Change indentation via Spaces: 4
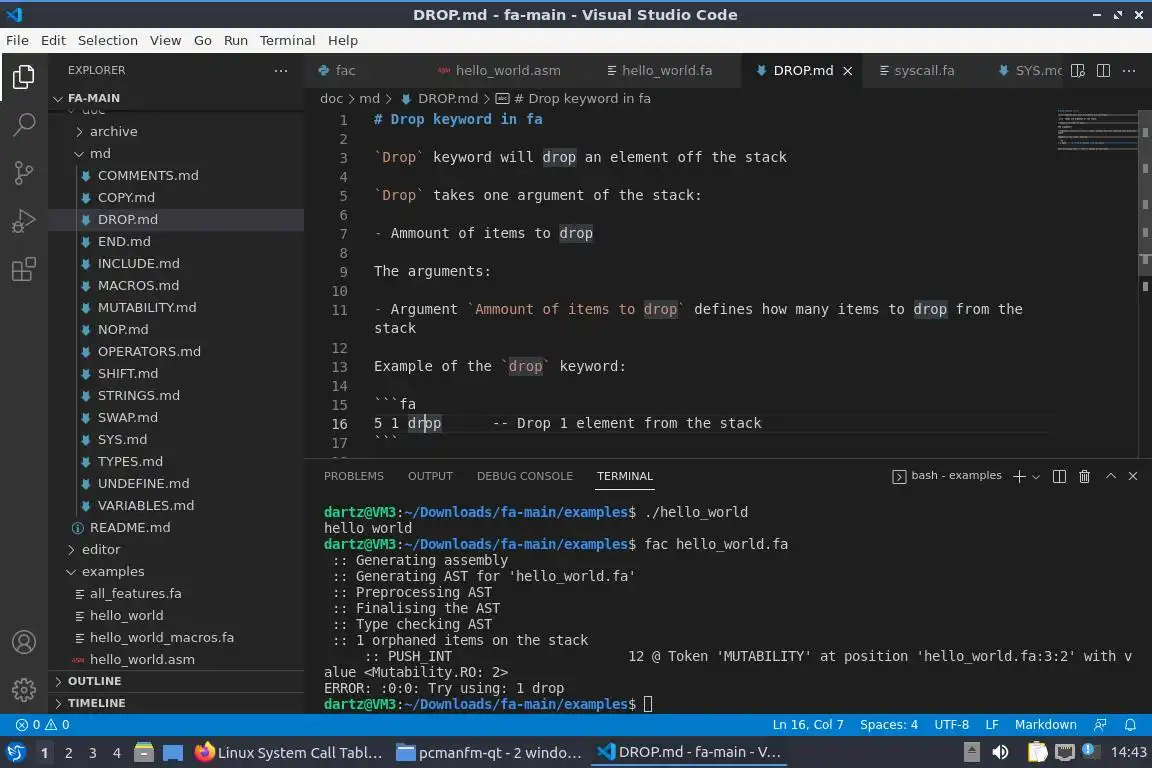Viewport: 1152px width, 768px height. click(x=888, y=725)
